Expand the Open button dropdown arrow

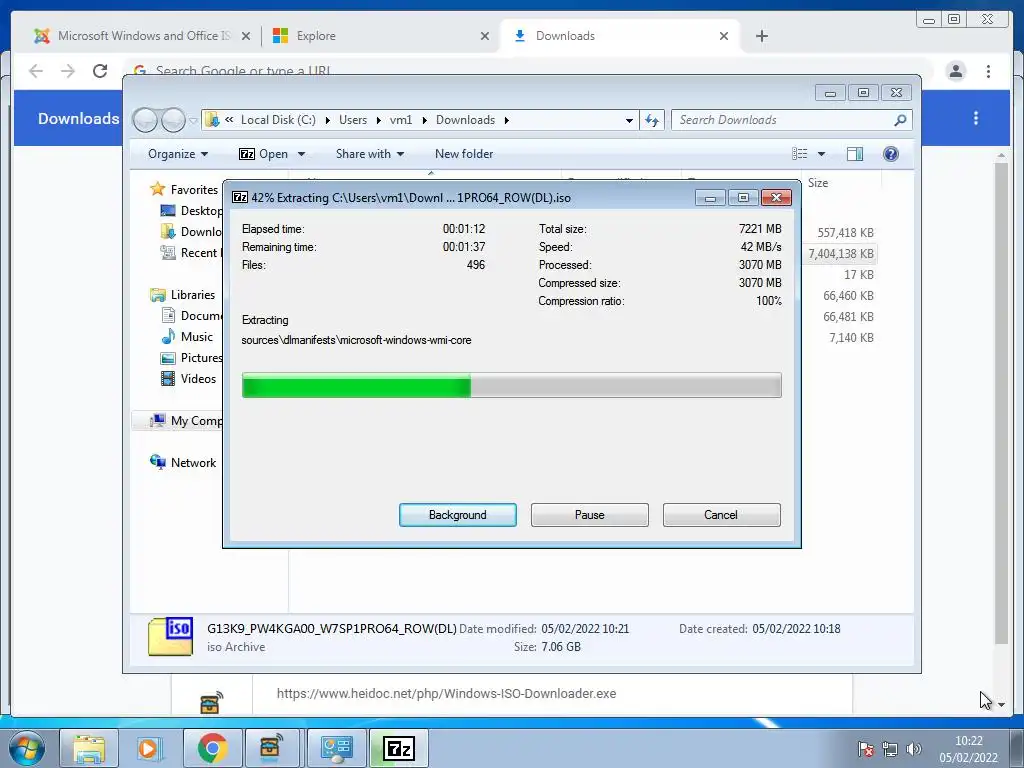pyautogui.click(x=301, y=154)
